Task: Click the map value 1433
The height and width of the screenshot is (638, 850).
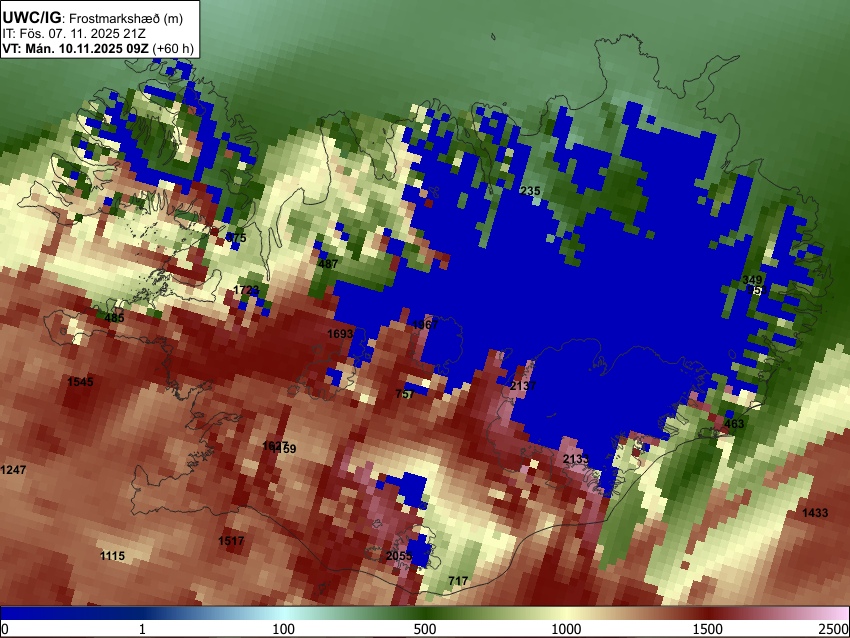Action: click(x=815, y=513)
